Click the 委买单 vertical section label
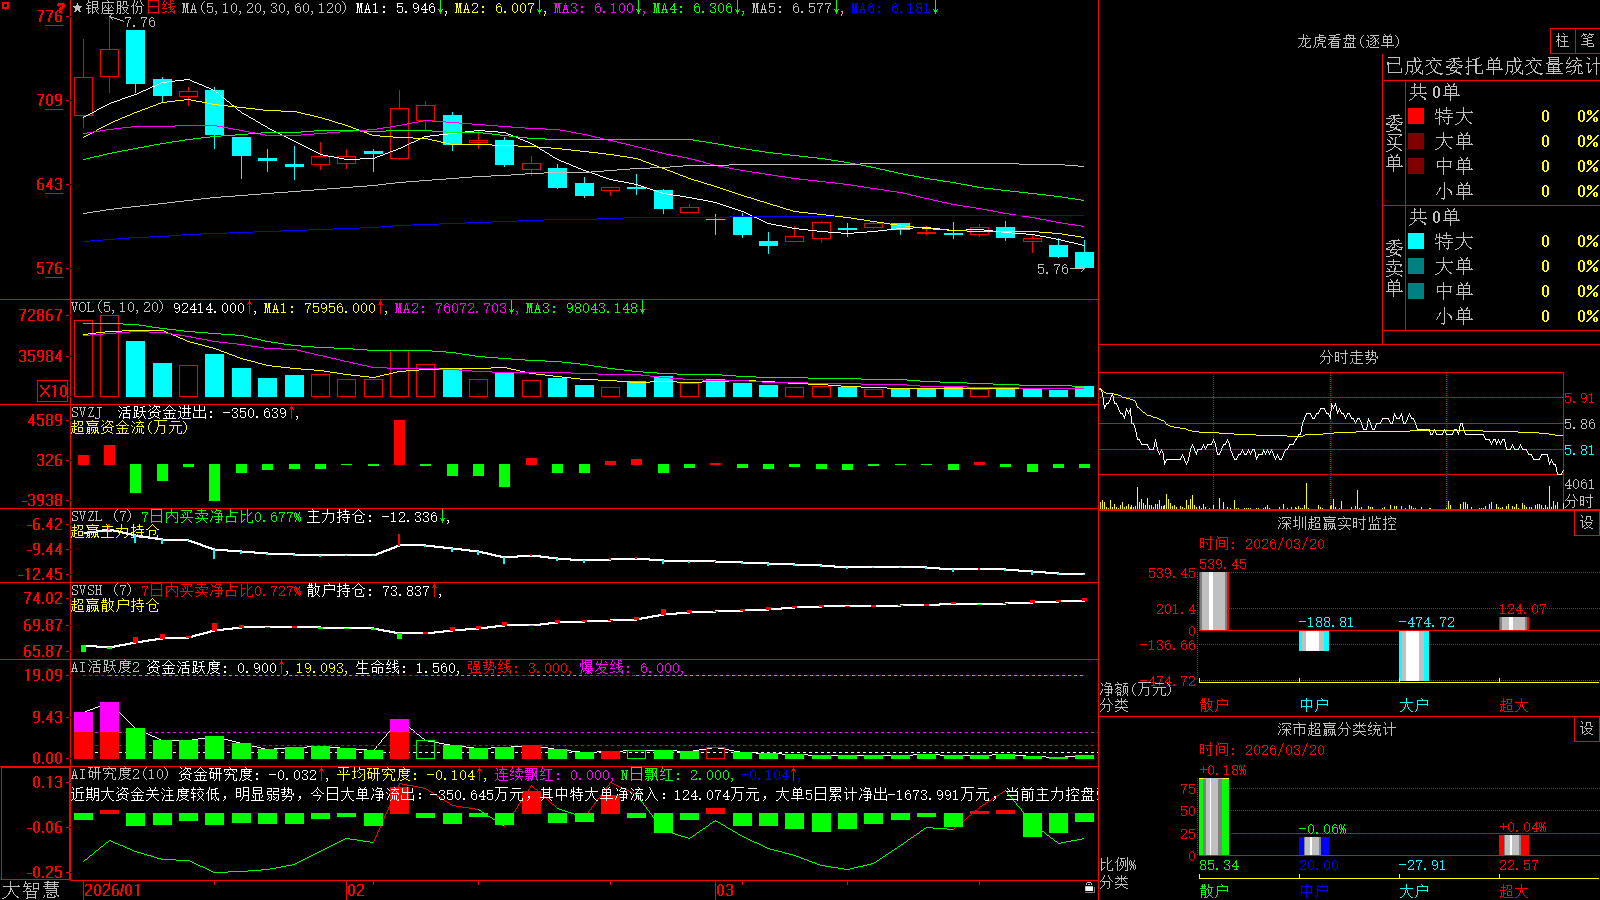Image resolution: width=1600 pixels, height=900 pixels. [1394, 142]
